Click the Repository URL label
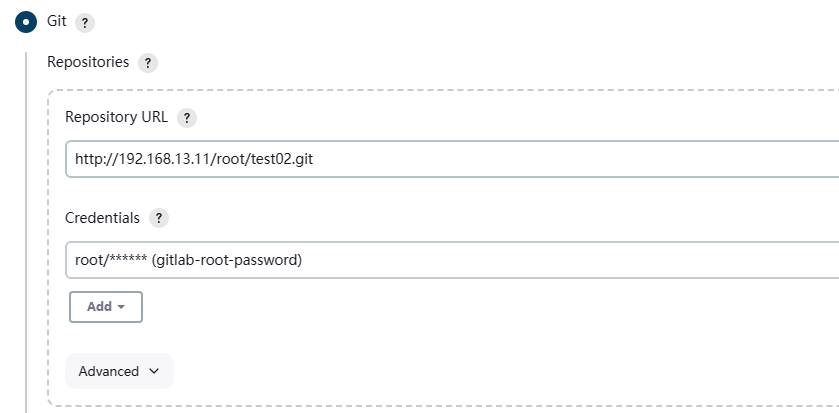Screen dimensions: 839x413 pos(116,117)
